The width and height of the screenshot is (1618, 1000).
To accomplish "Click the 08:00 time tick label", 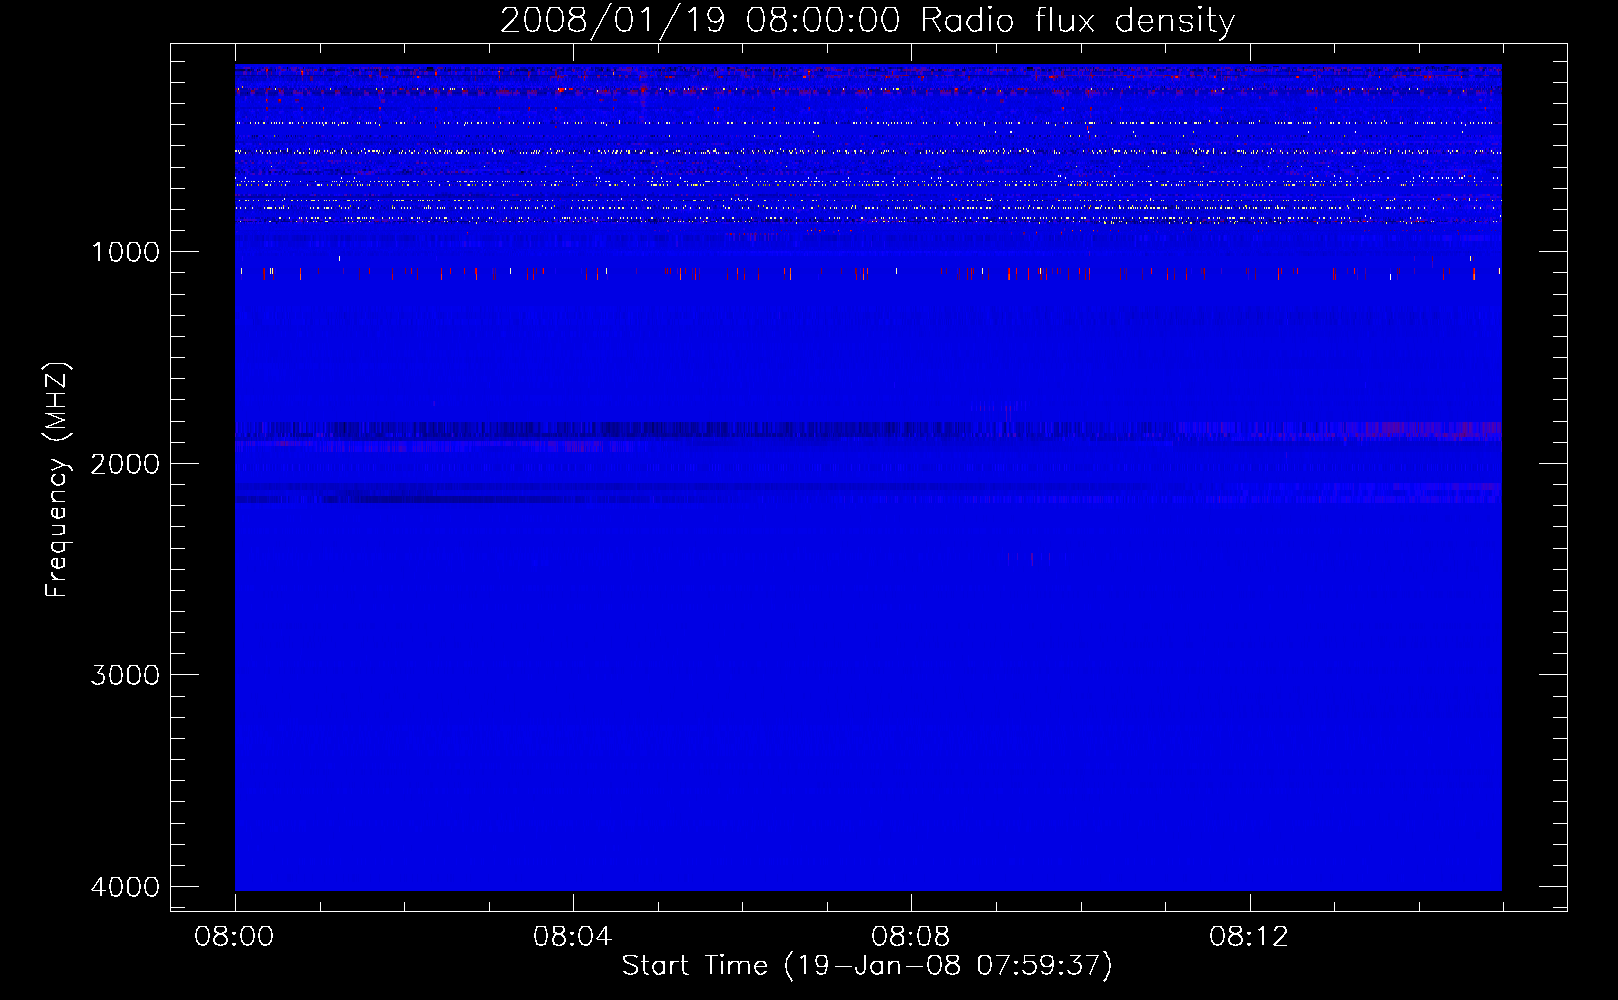I will click(x=234, y=937).
